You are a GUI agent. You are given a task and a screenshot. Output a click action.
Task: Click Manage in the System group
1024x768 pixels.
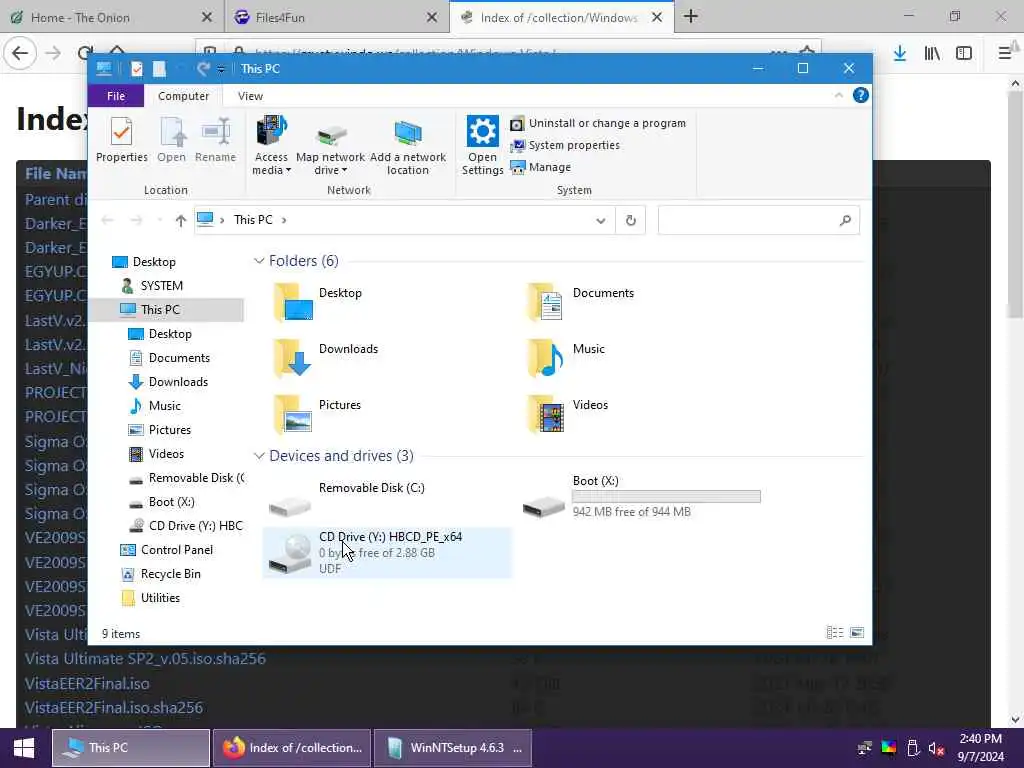pos(541,167)
